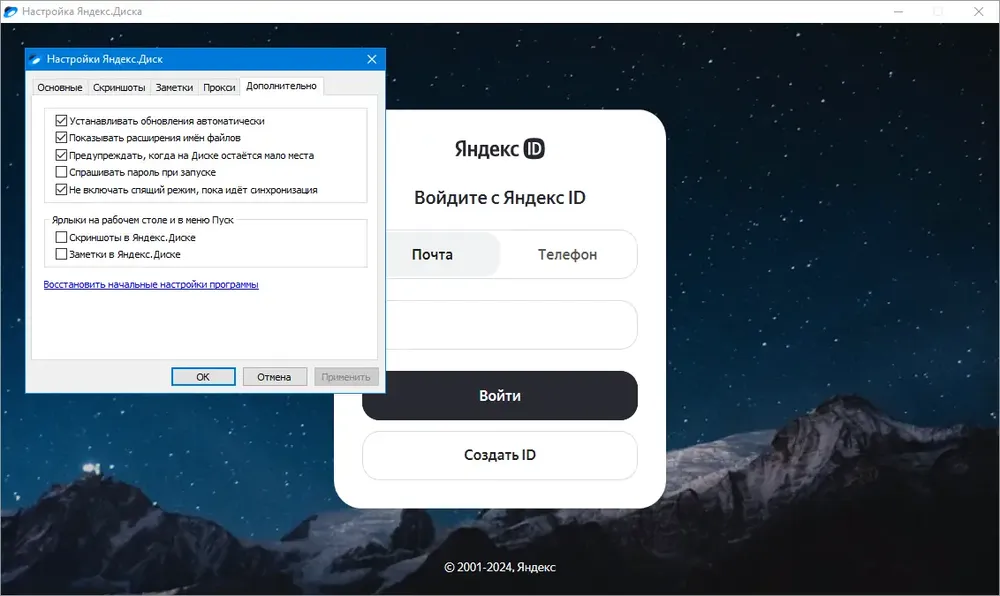Close the Настройки Яндекс.Диск dialog
Image resolution: width=1000 pixels, height=596 pixels.
[372, 59]
